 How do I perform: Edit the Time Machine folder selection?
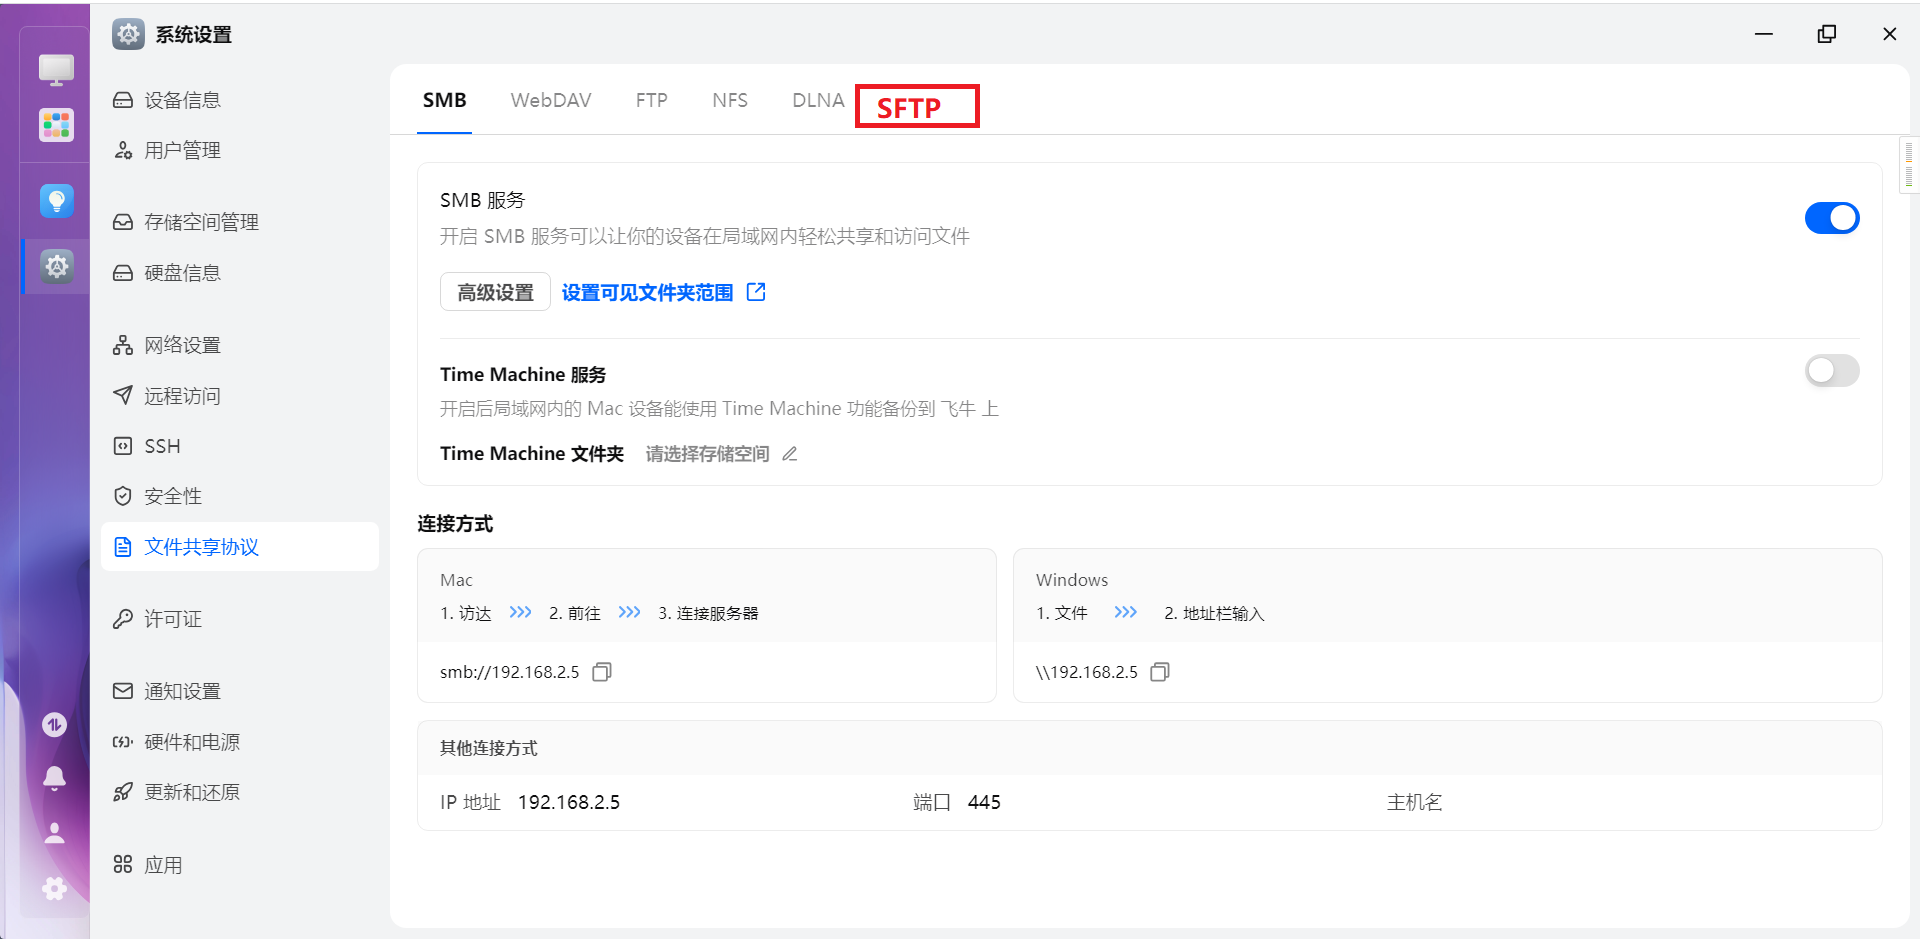click(790, 454)
